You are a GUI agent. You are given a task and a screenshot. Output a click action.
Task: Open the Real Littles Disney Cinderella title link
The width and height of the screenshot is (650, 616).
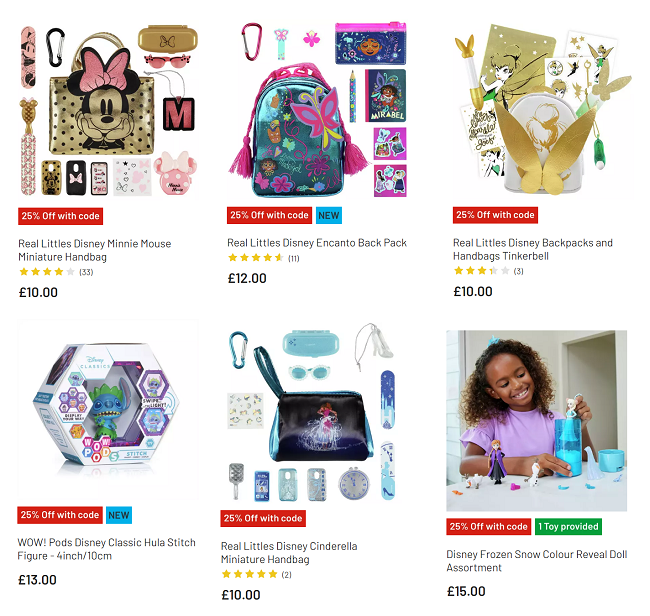289,553
